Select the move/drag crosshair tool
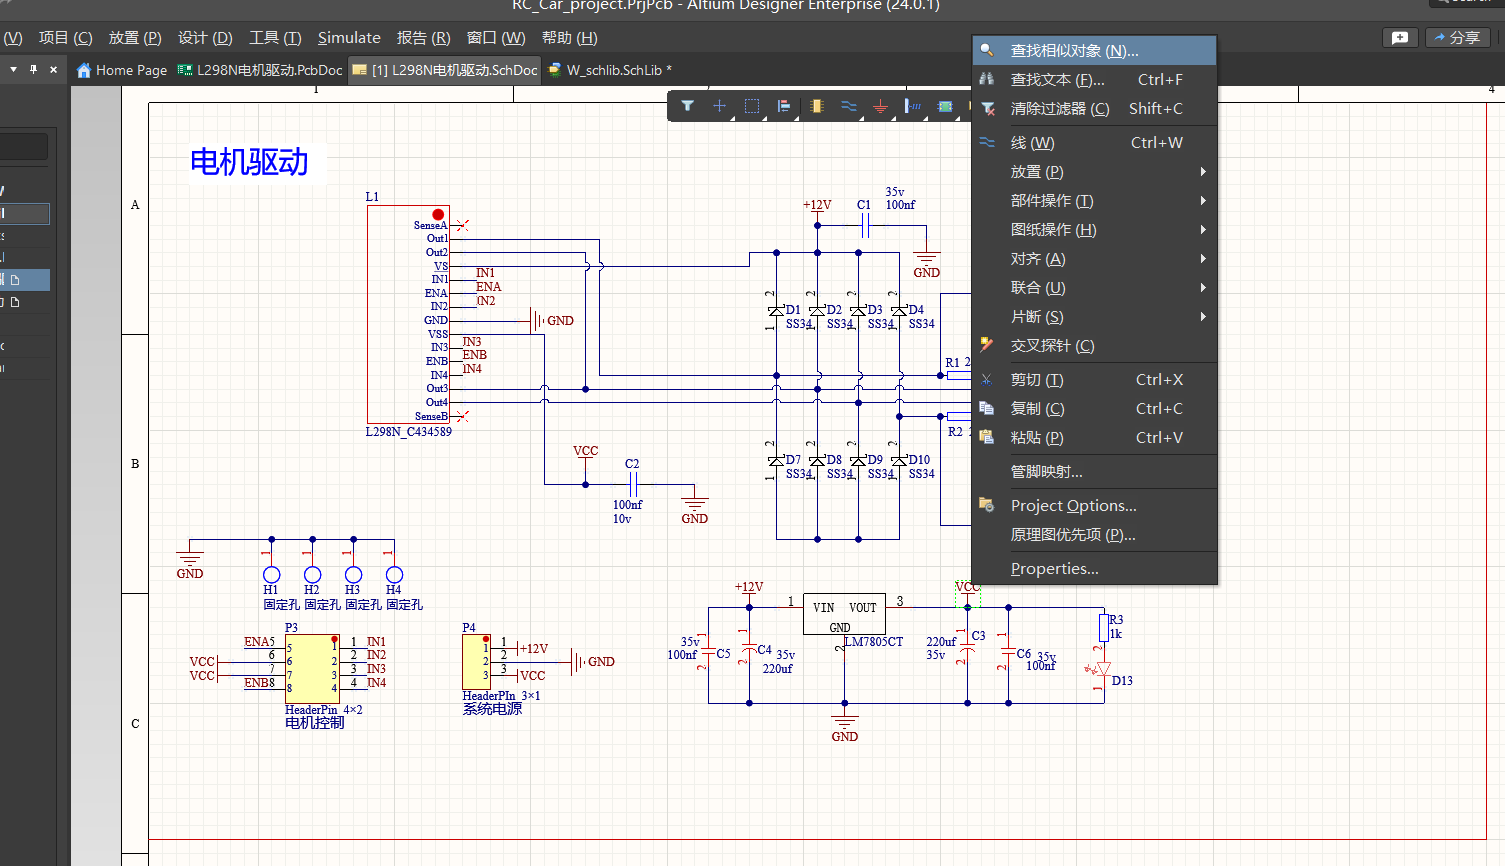The image size is (1505, 866). pyautogui.click(x=719, y=106)
